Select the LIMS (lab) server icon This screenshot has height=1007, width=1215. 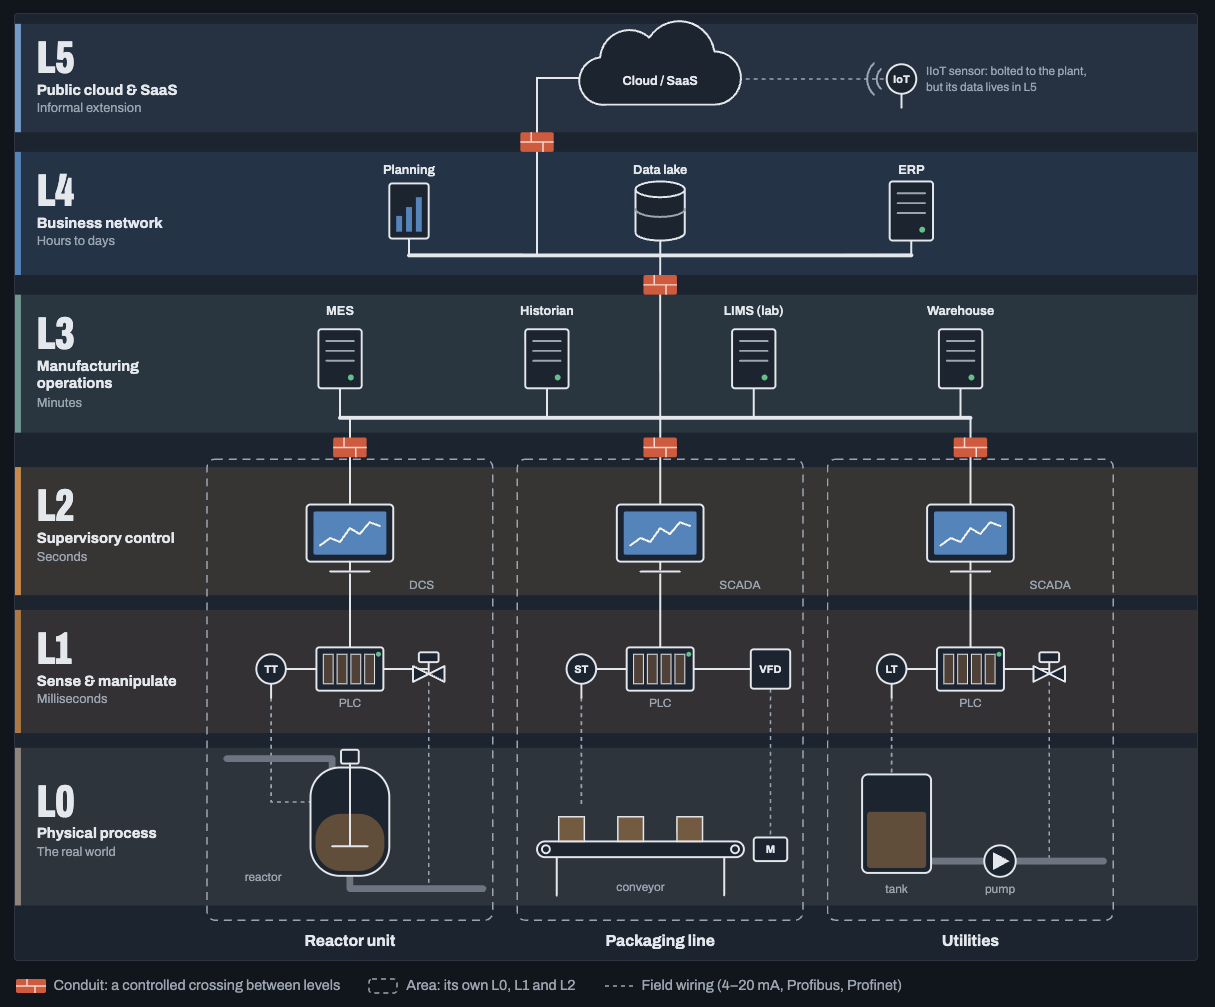pyautogui.click(x=753, y=358)
